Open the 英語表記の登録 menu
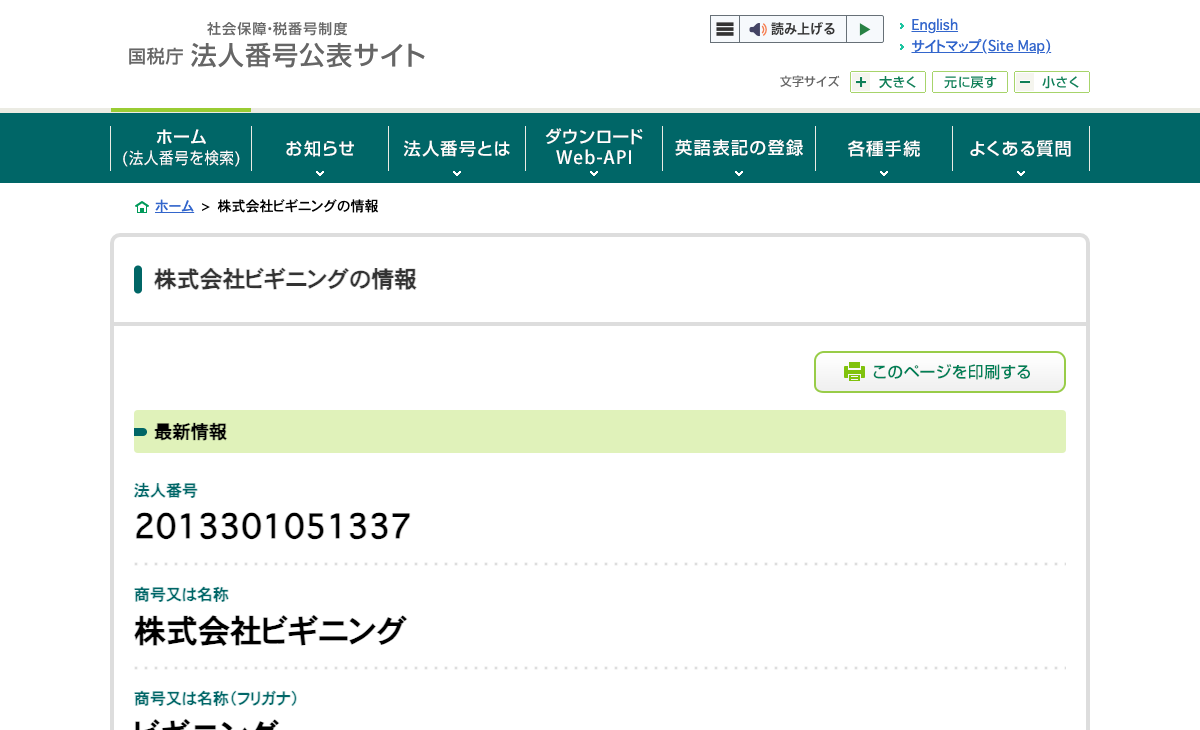Viewport: 1200px width, 730px height. tap(739, 148)
